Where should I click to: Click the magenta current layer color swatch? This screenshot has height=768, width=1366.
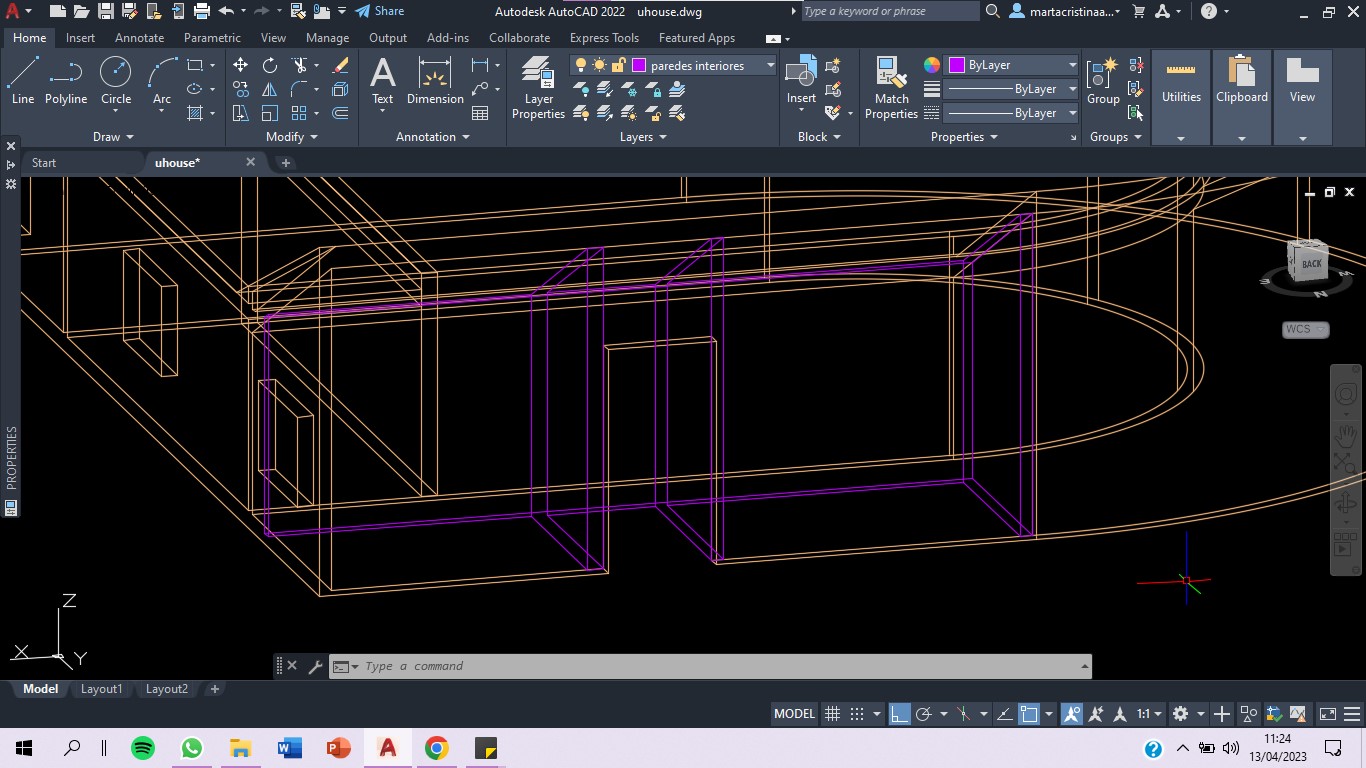(x=639, y=65)
